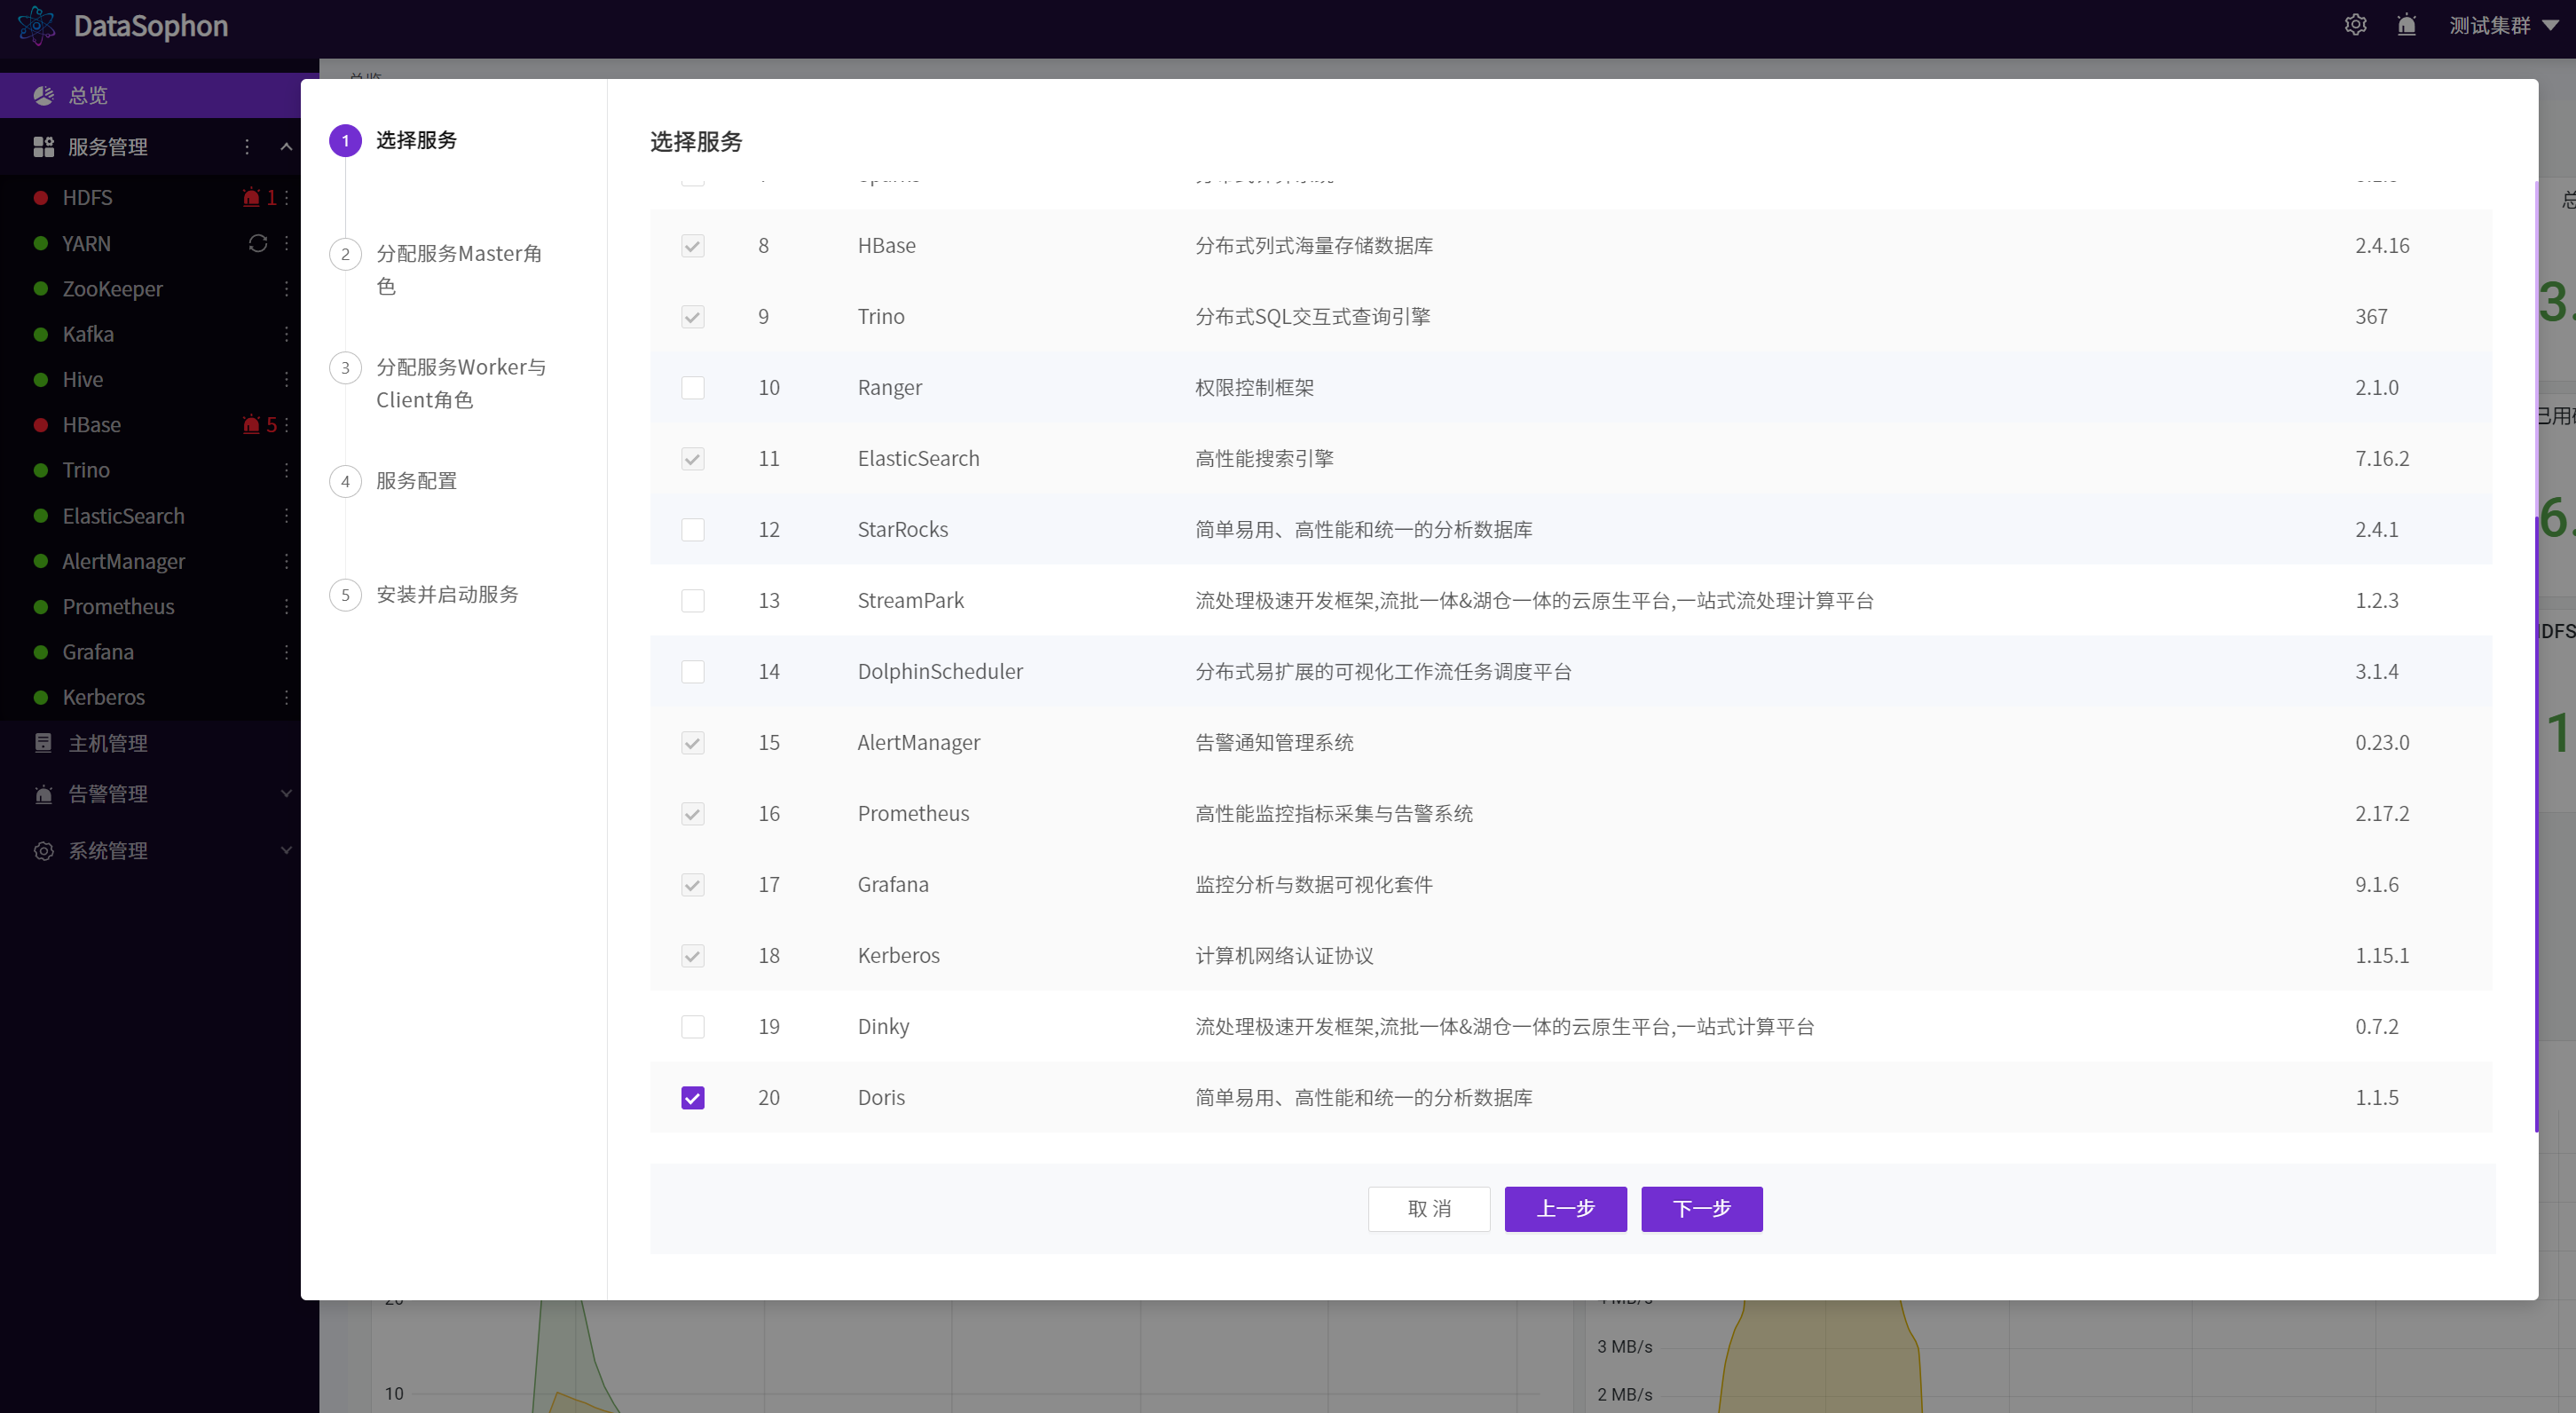Open Trino row options dots

(x=286, y=470)
